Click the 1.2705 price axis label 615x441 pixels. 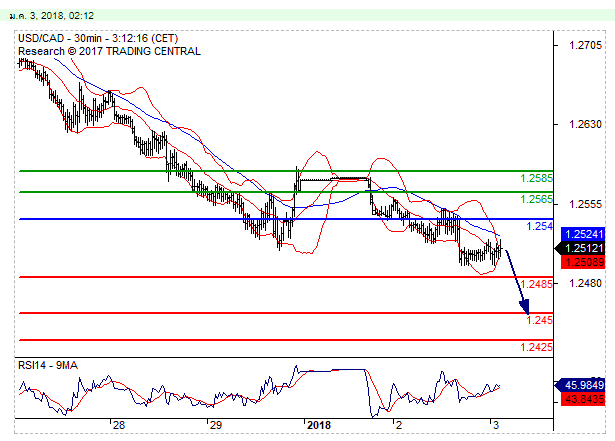585,46
